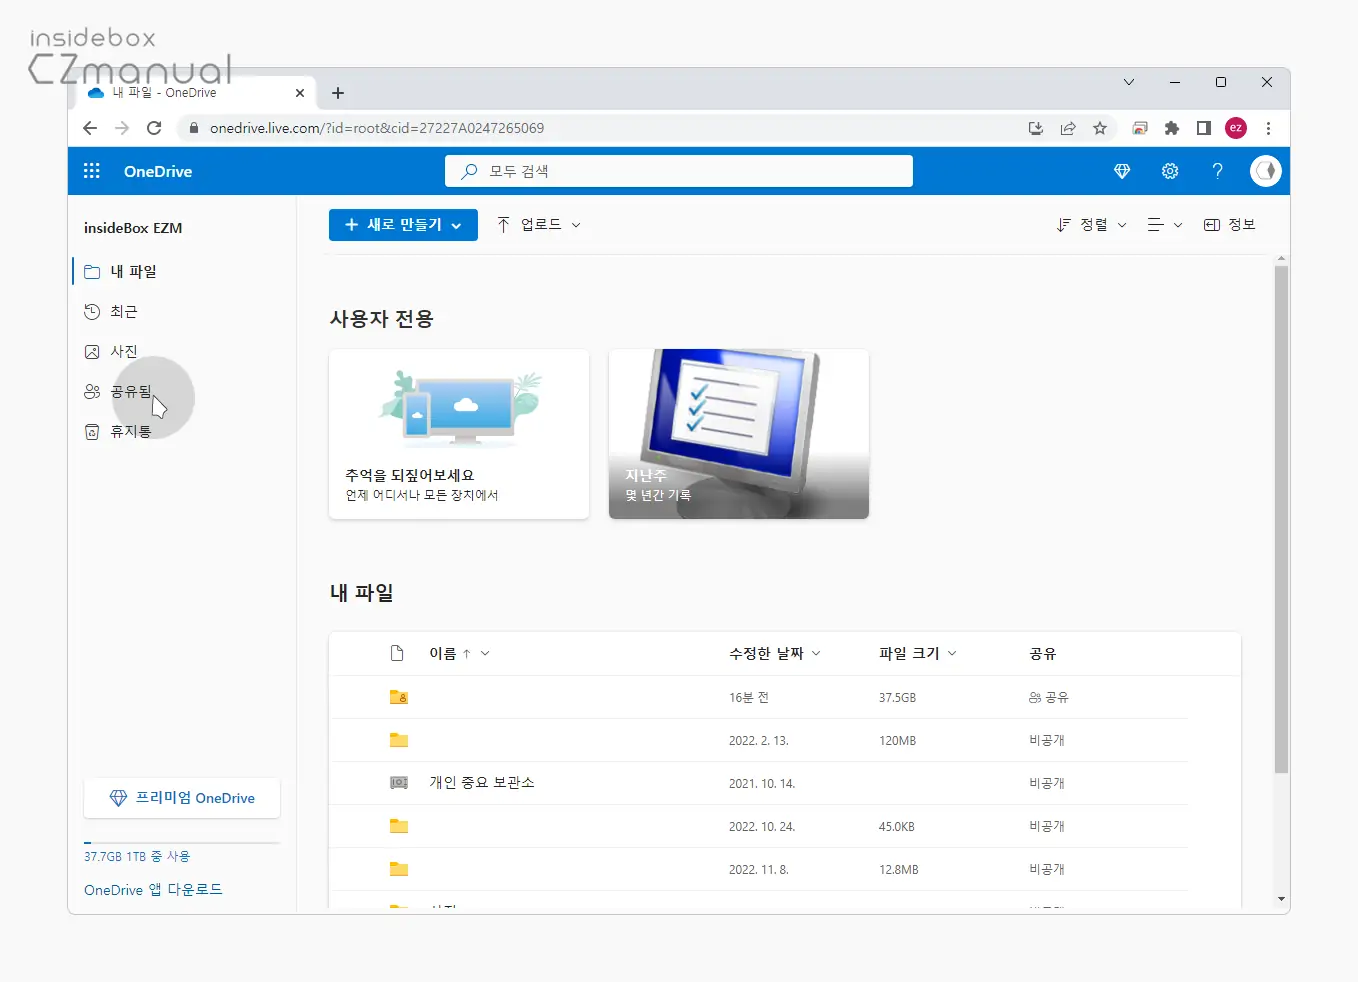Expand the 업로드 dropdown menu
Viewport: 1358px width, 982px height.
(x=539, y=225)
